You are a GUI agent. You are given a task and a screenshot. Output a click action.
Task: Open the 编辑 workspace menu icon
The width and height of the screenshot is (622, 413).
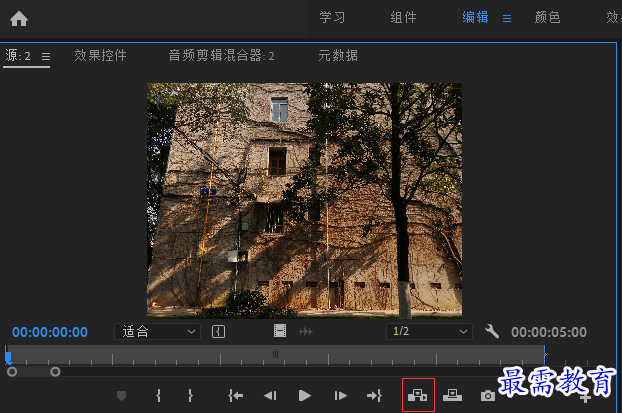coord(507,19)
